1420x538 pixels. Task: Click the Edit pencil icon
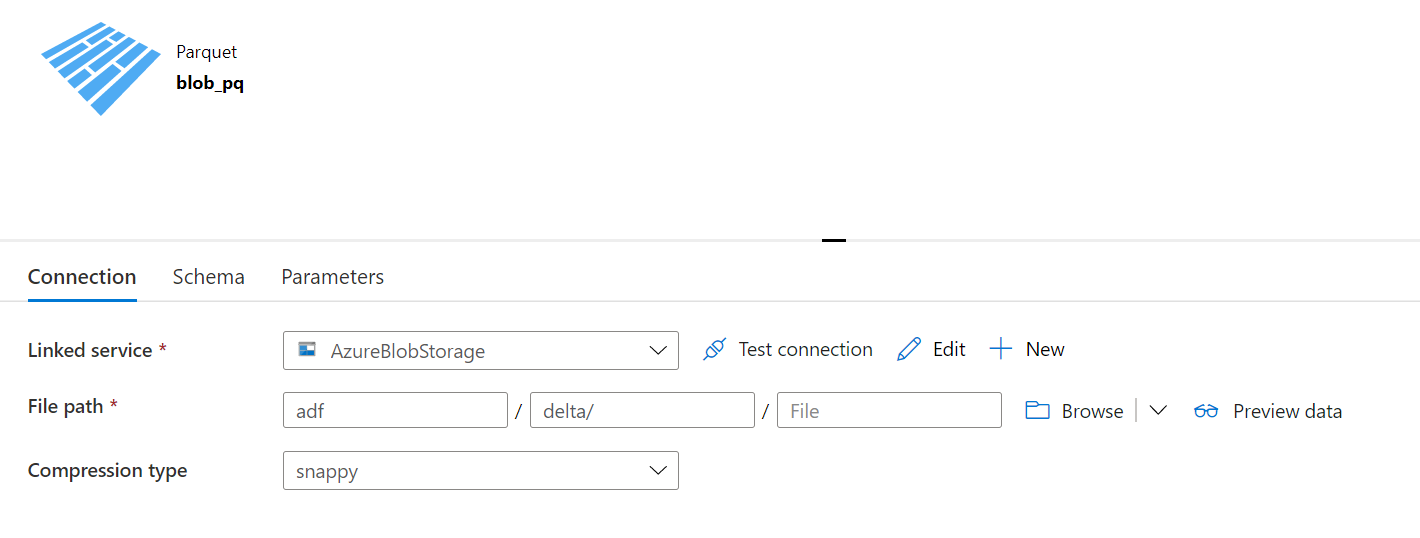909,349
